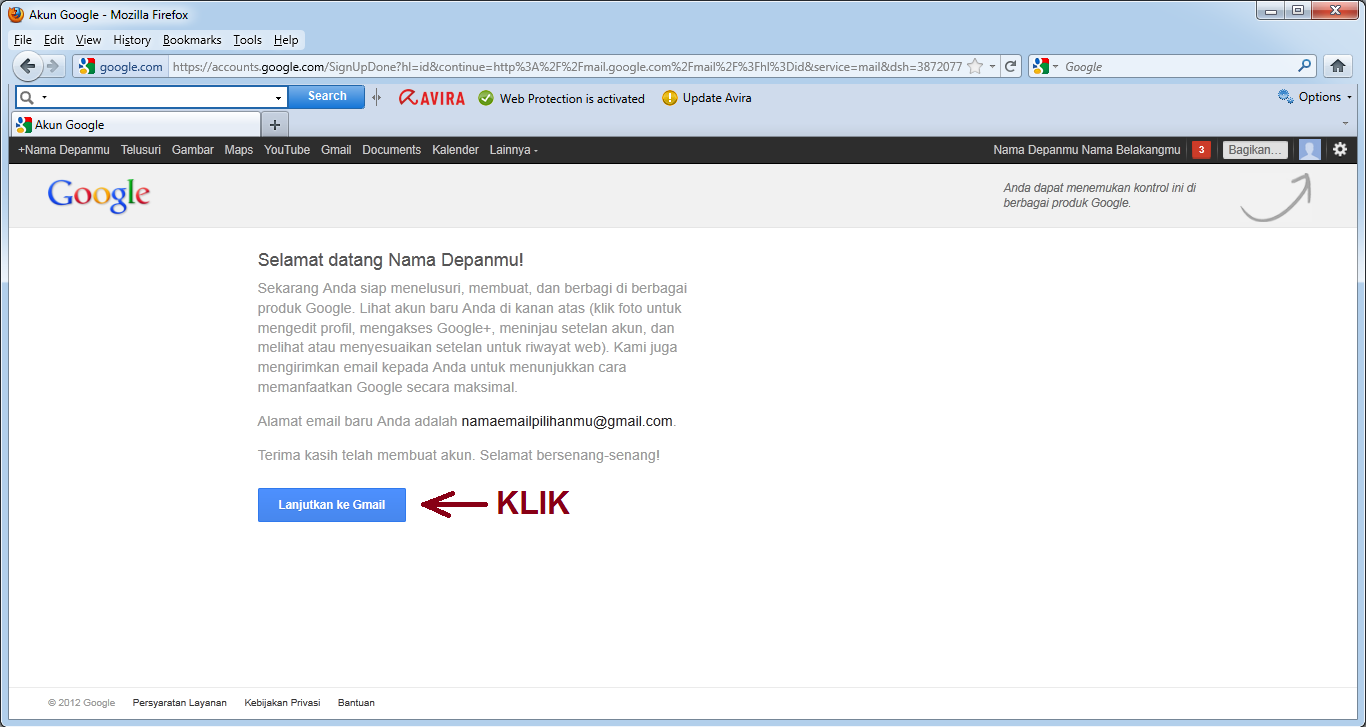The width and height of the screenshot is (1366, 727).
Task: Click the Web Protection activated status icon
Action: click(486, 97)
